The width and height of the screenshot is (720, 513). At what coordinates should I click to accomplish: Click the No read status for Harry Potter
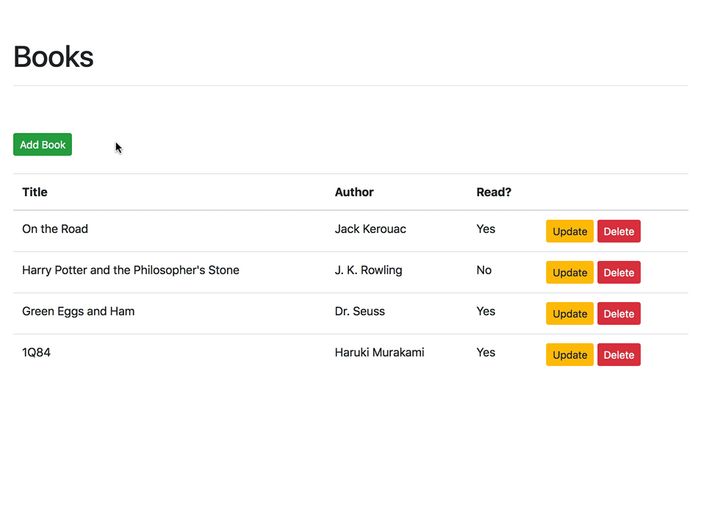484,270
